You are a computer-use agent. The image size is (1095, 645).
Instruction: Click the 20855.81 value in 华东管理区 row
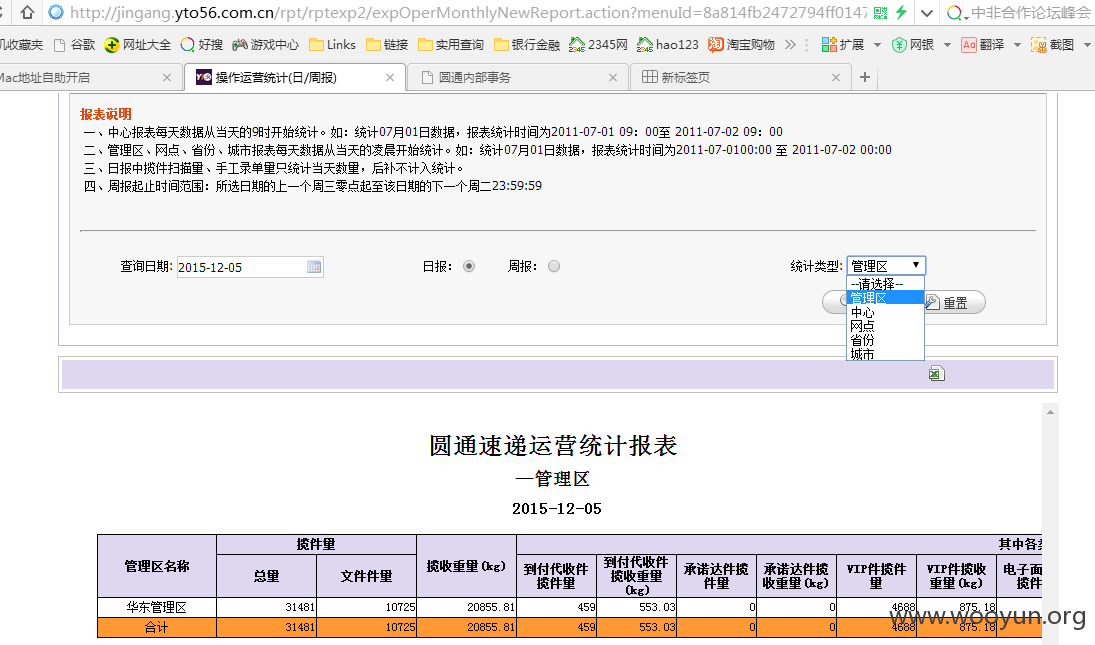(491, 607)
